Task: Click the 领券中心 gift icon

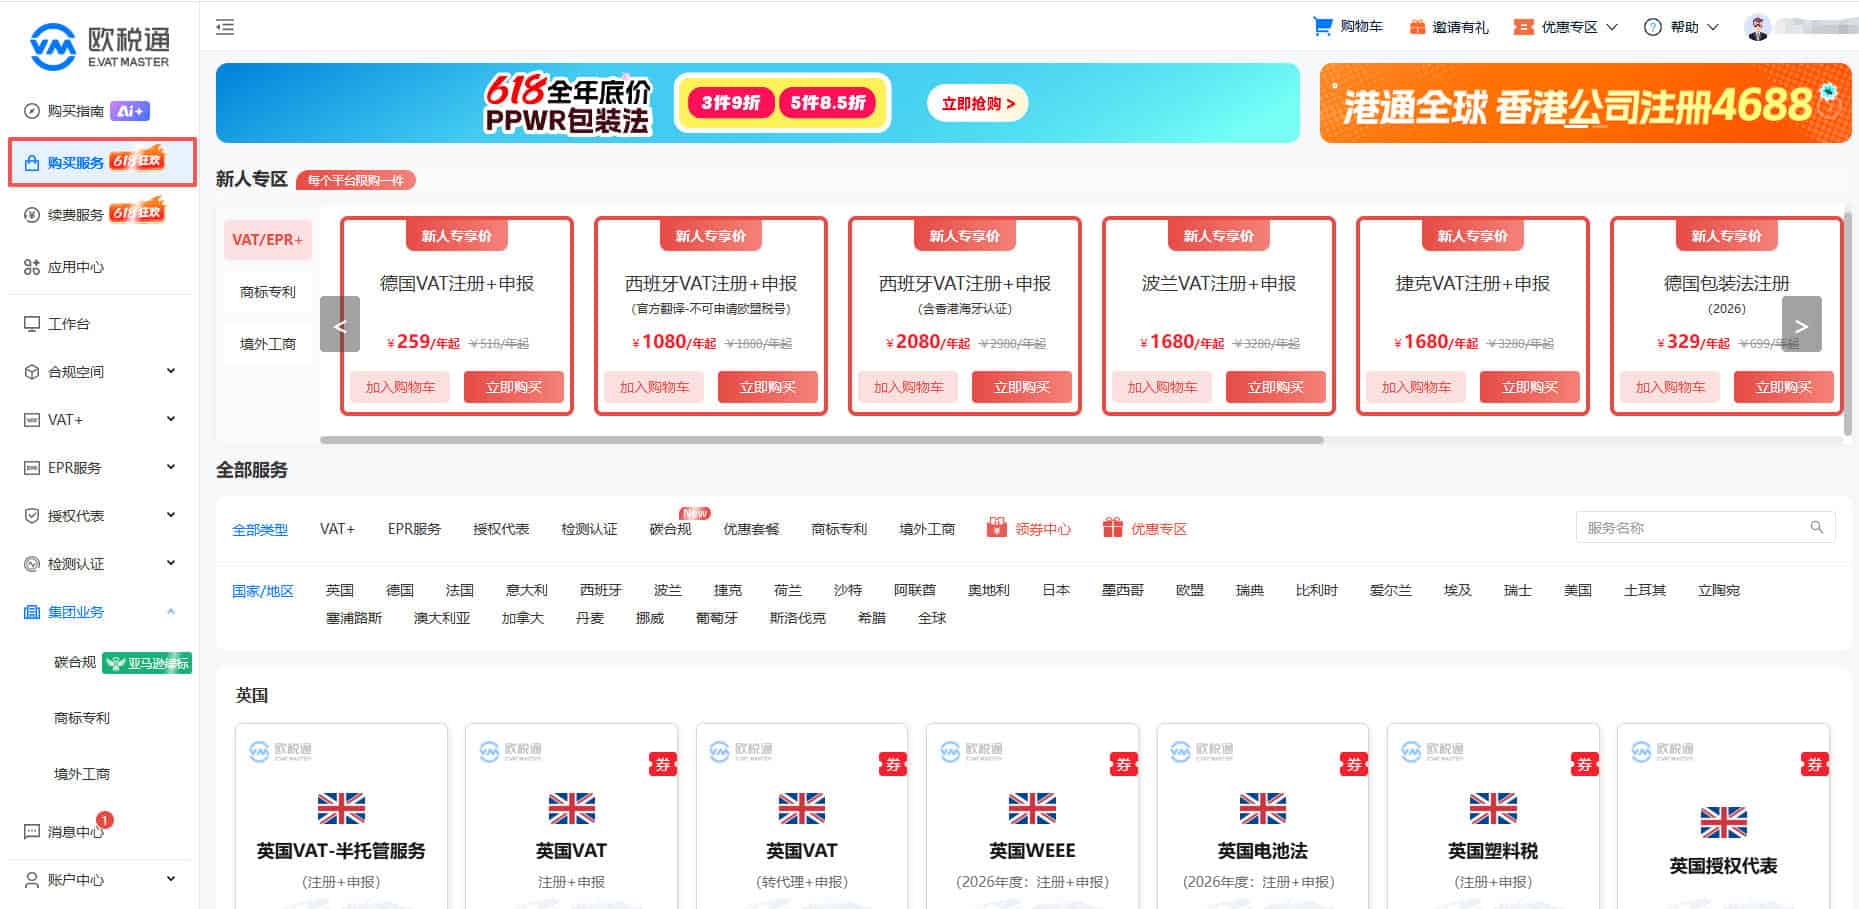Action: (996, 528)
